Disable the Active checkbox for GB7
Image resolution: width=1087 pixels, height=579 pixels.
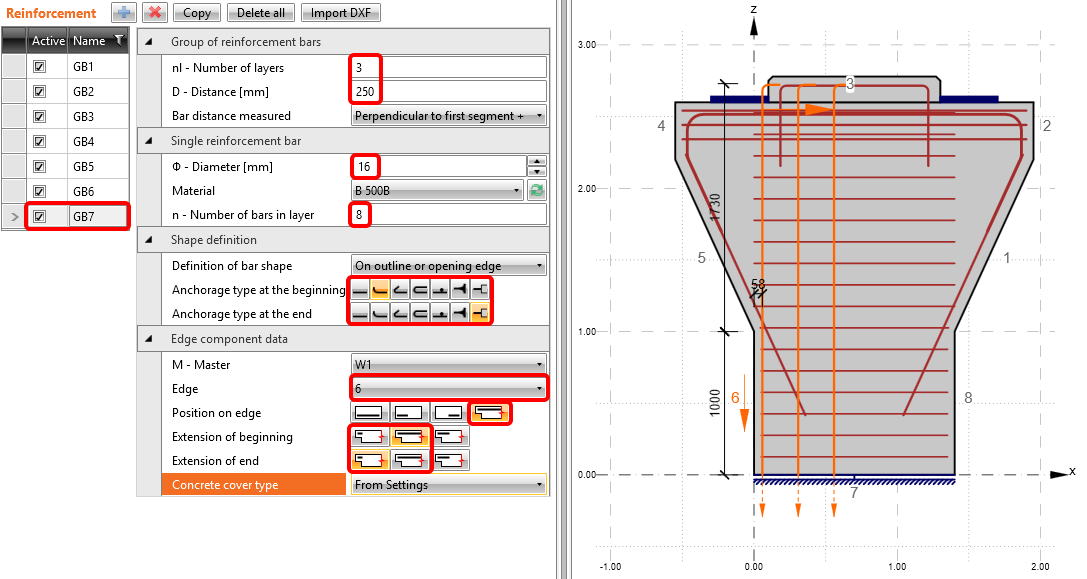[x=40, y=216]
